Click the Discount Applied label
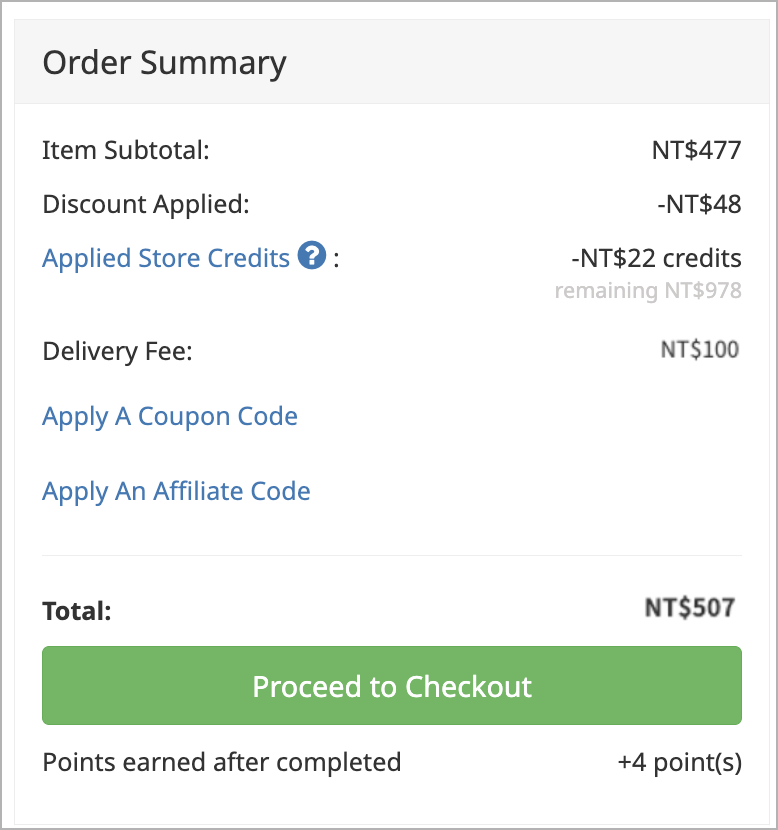This screenshot has width=778, height=830. pos(146,205)
